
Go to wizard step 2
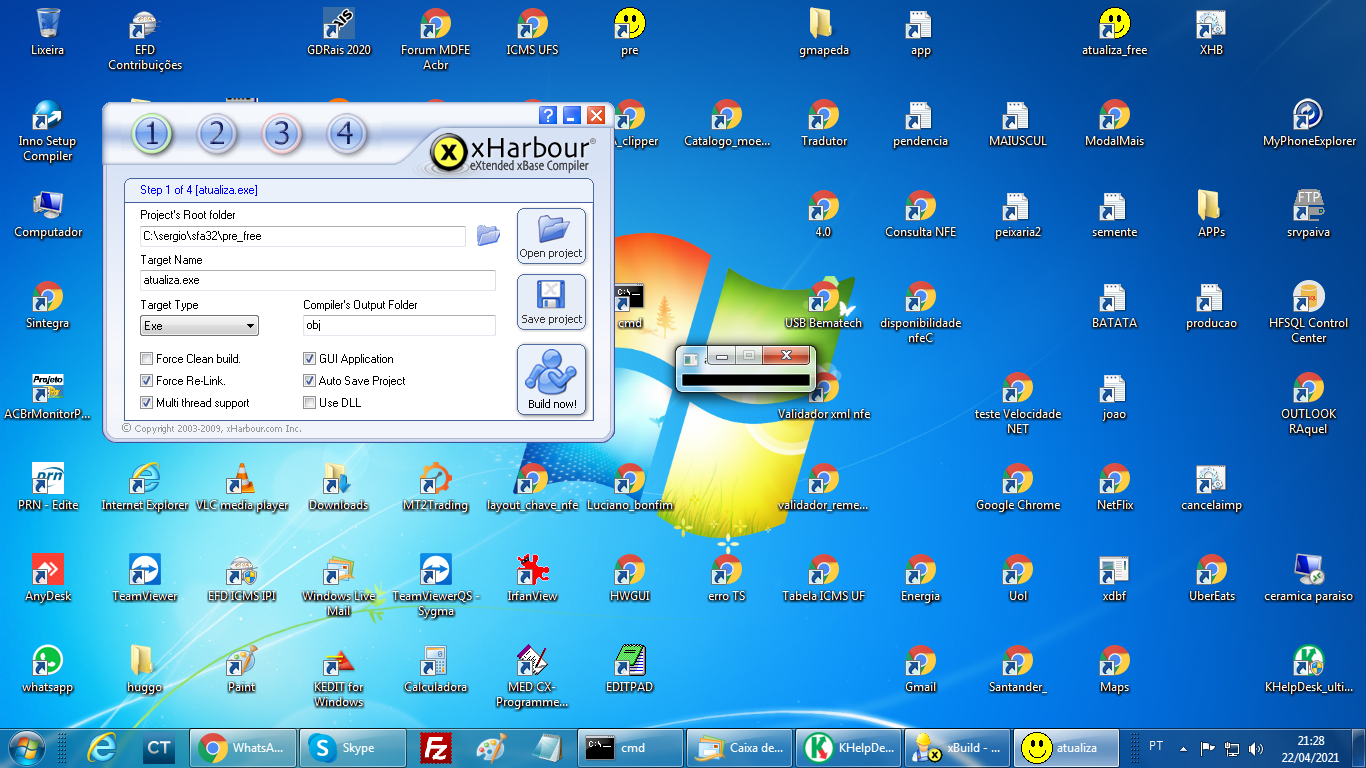click(x=217, y=134)
